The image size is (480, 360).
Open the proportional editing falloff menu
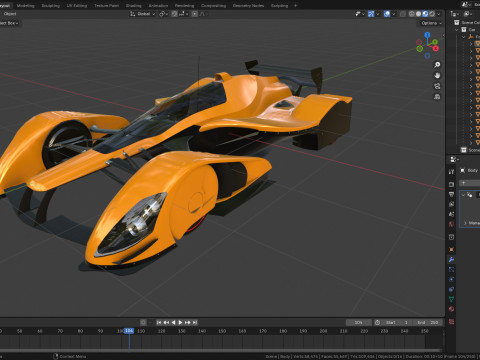point(203,14)
